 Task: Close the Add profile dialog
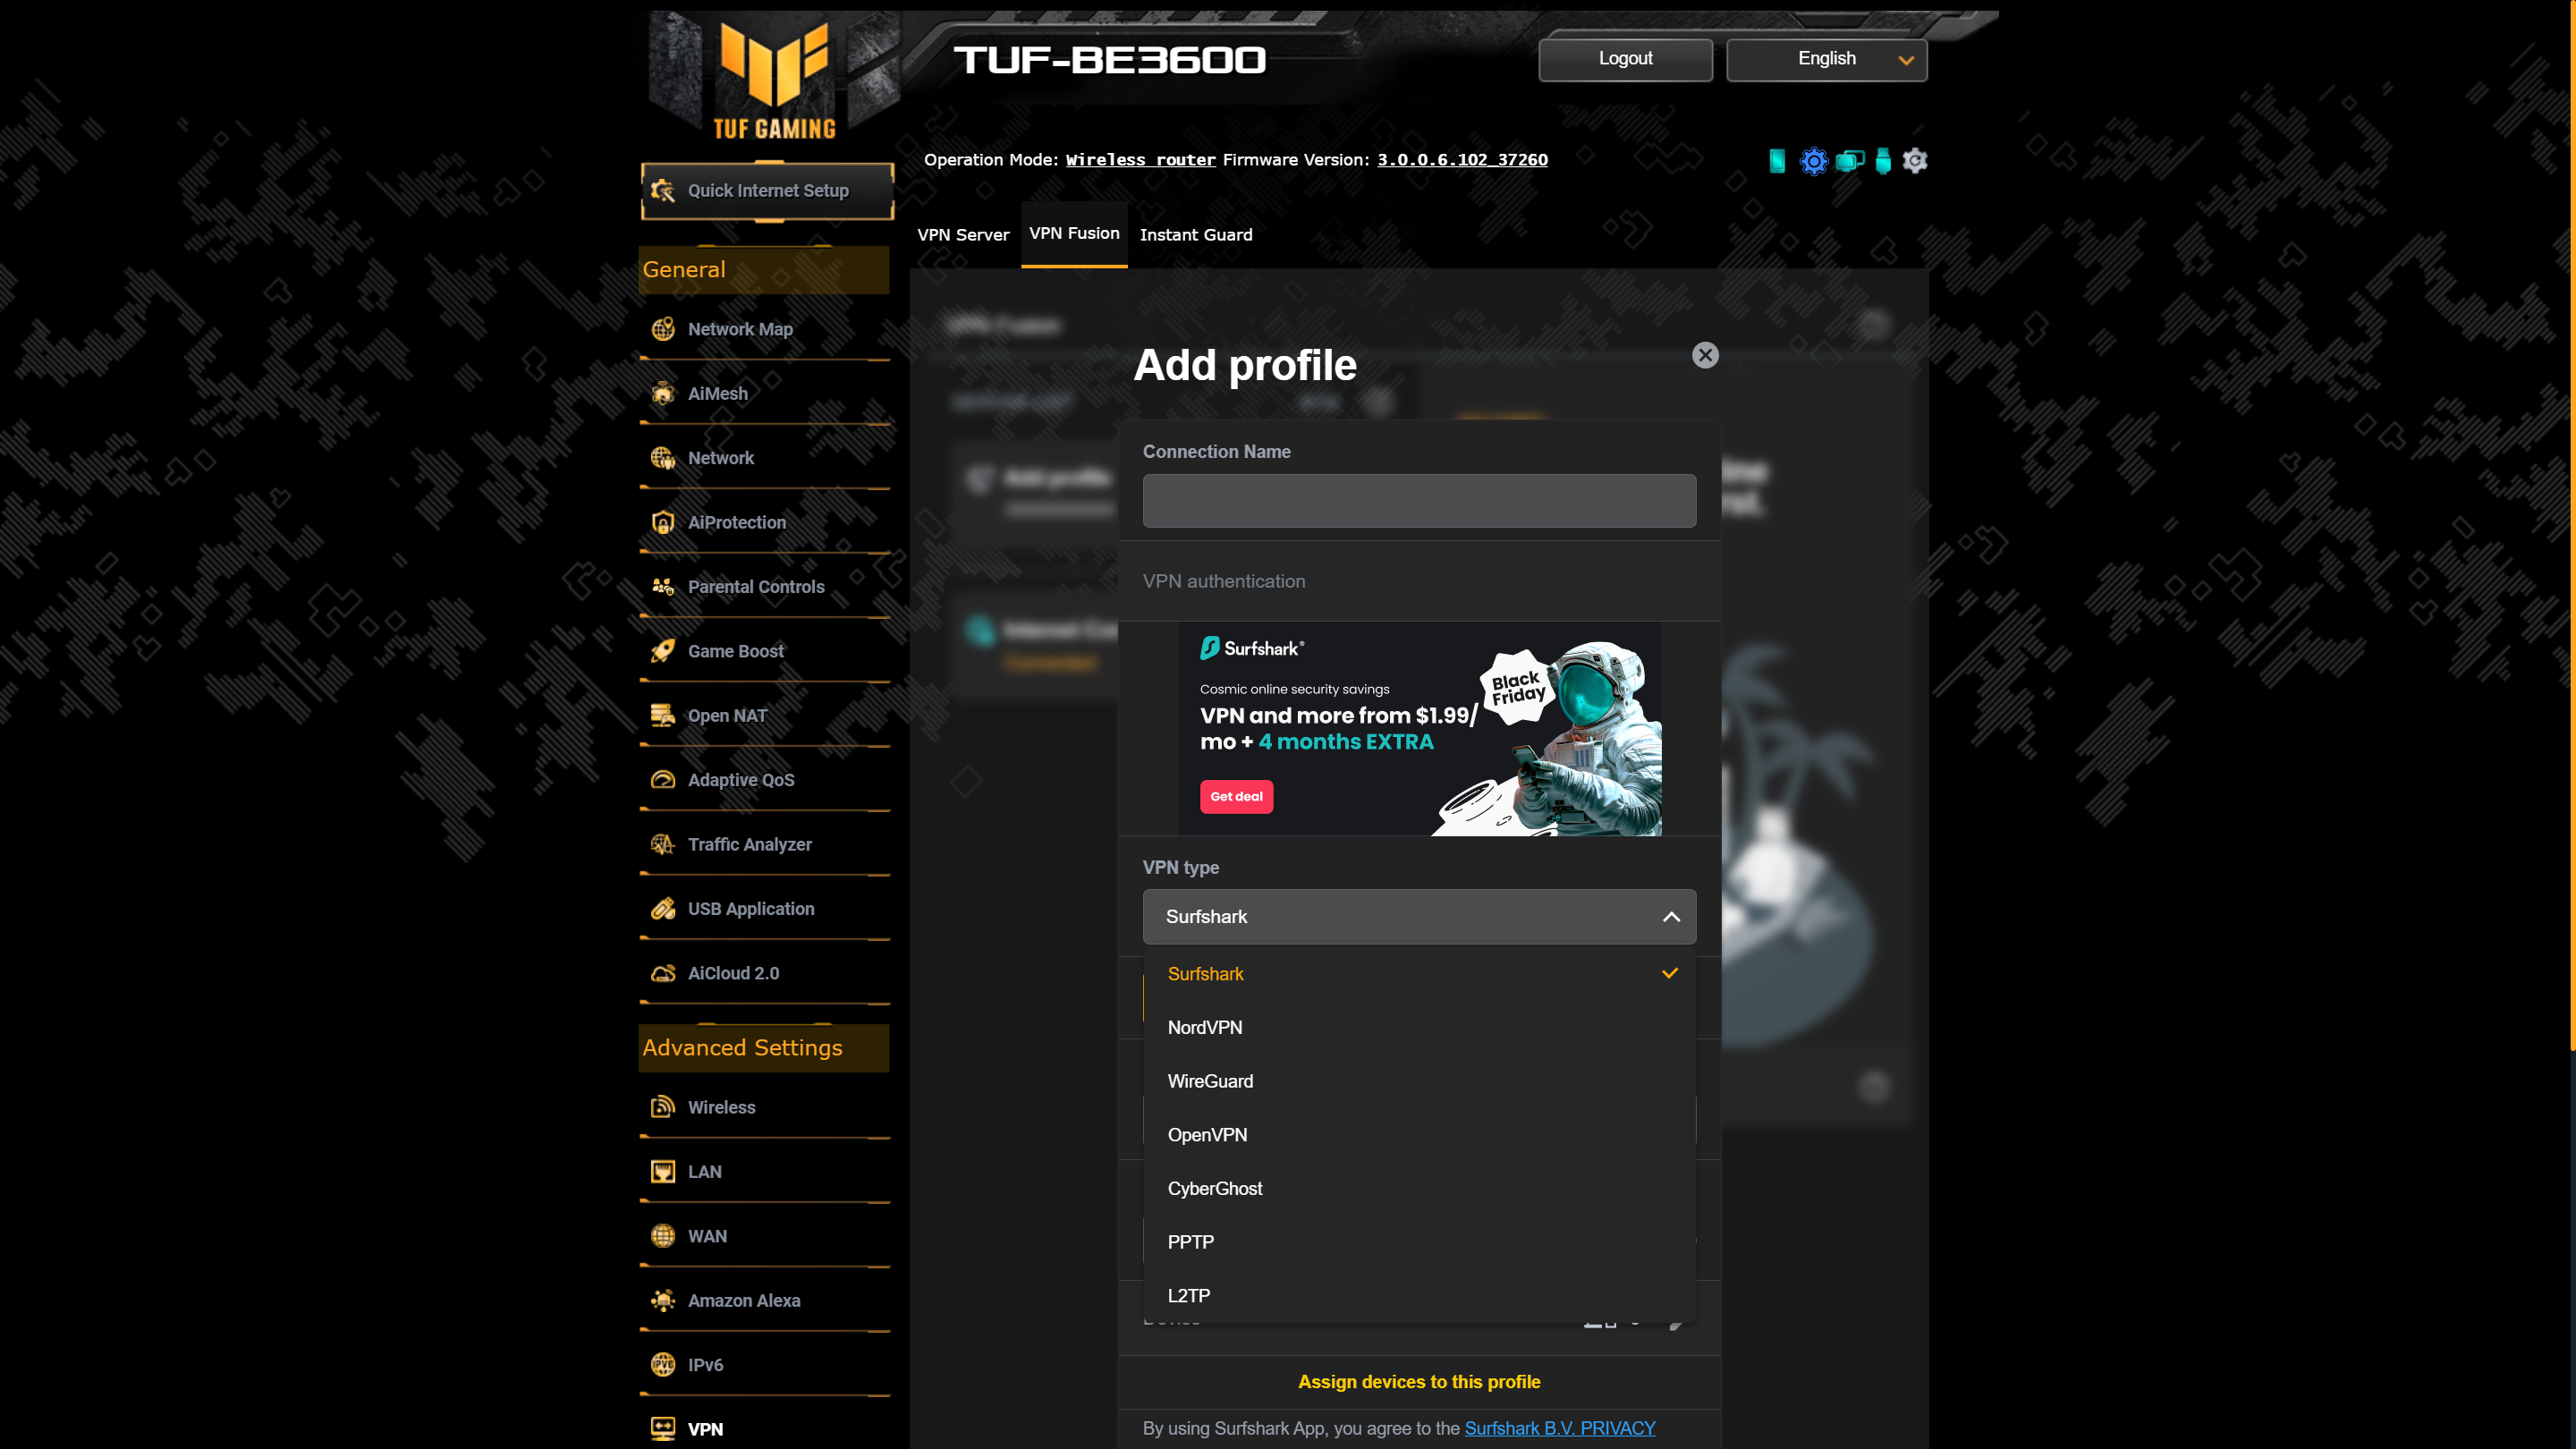pyautogui.click(x=1704, y=354)
